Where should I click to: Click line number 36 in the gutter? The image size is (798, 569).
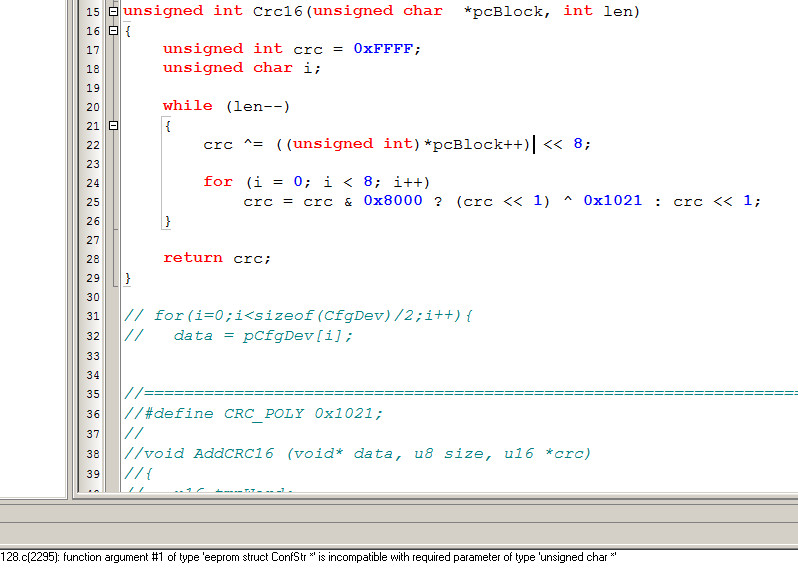click(x=92, y=415)
